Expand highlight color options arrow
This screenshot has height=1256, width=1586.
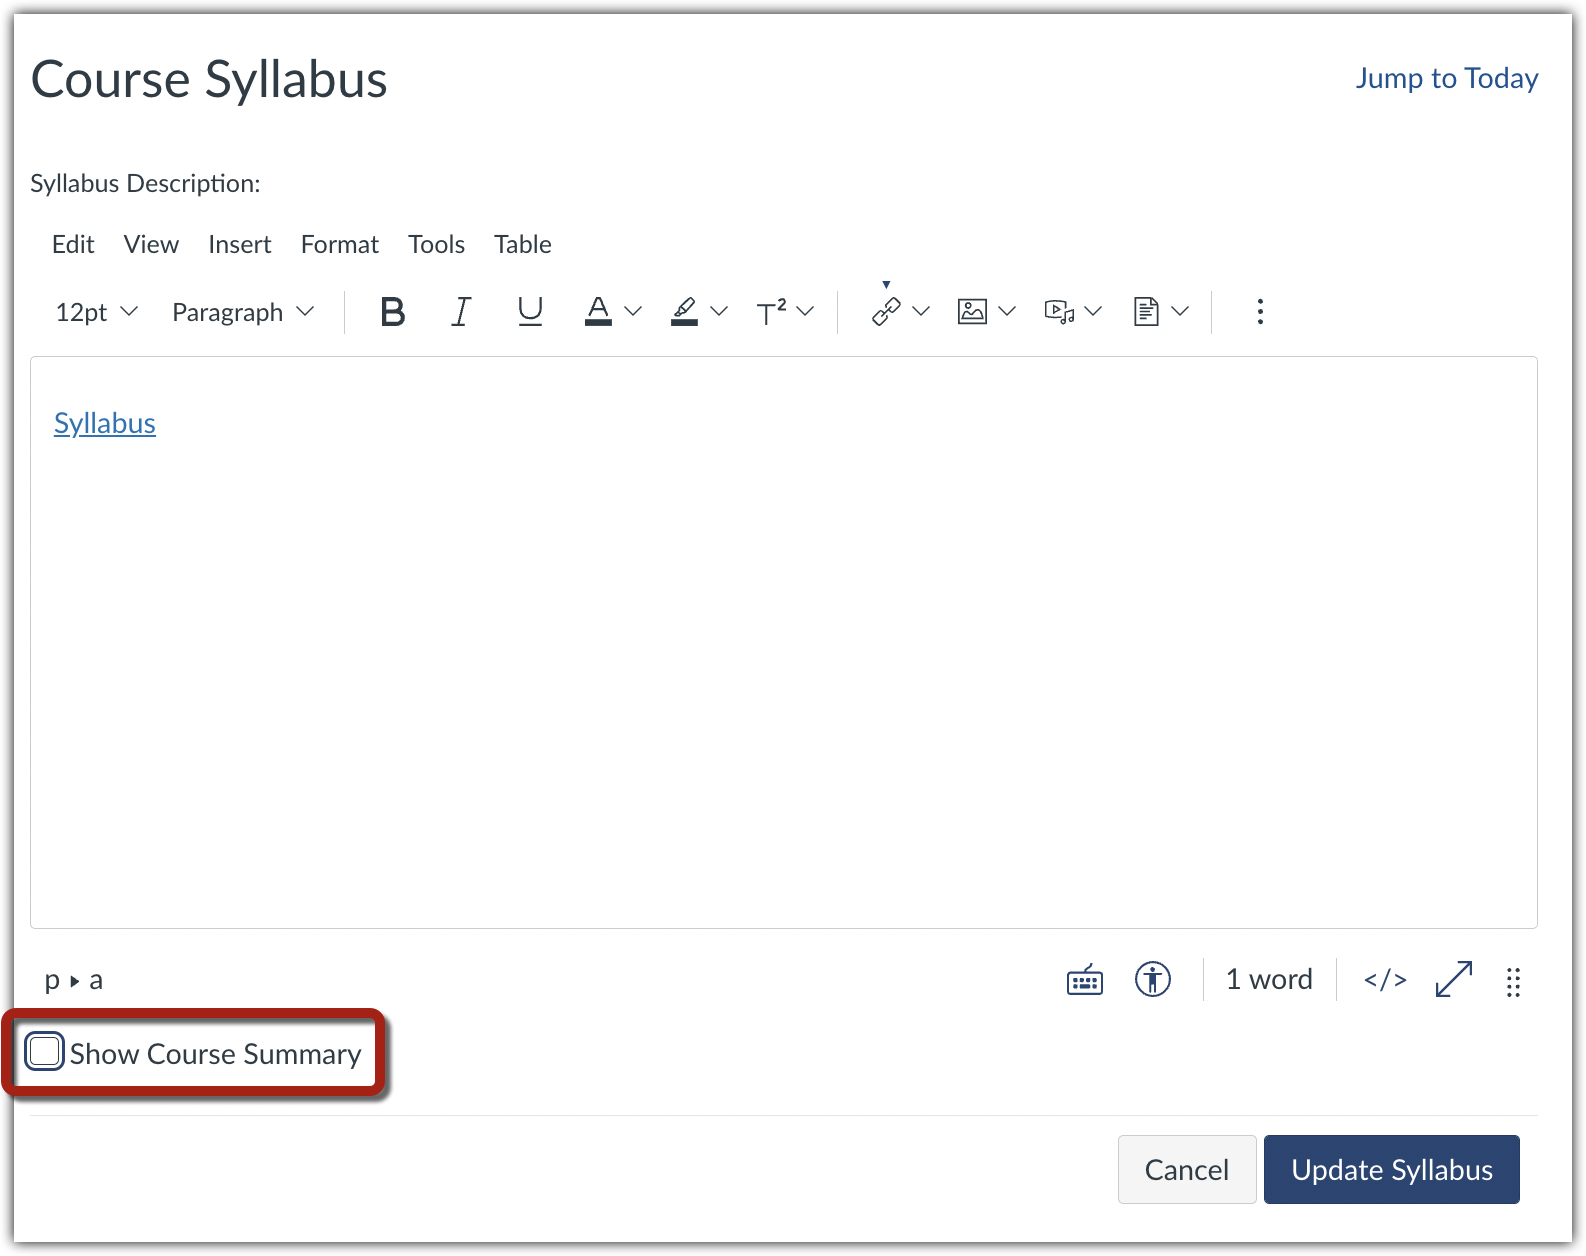coord(719,312)
